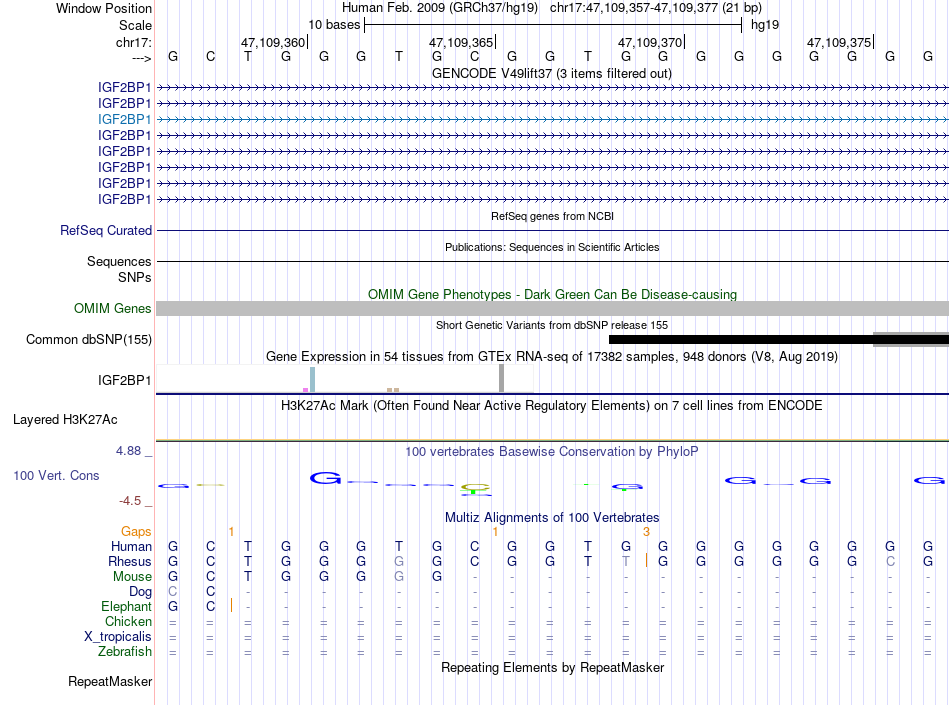Click the SNPs track label
This screenshot has height=705, width=950.
pyautogui.click(x=135, y=277)
